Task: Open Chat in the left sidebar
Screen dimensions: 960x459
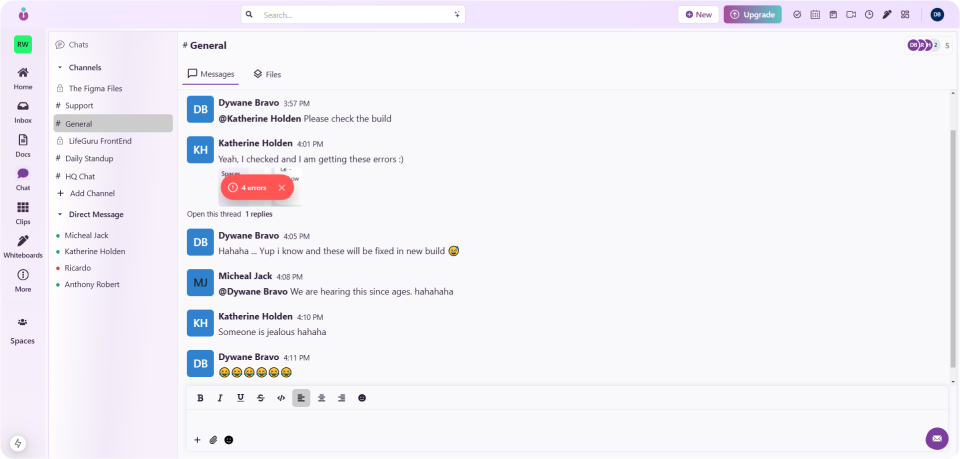Action: click(23, 180)
